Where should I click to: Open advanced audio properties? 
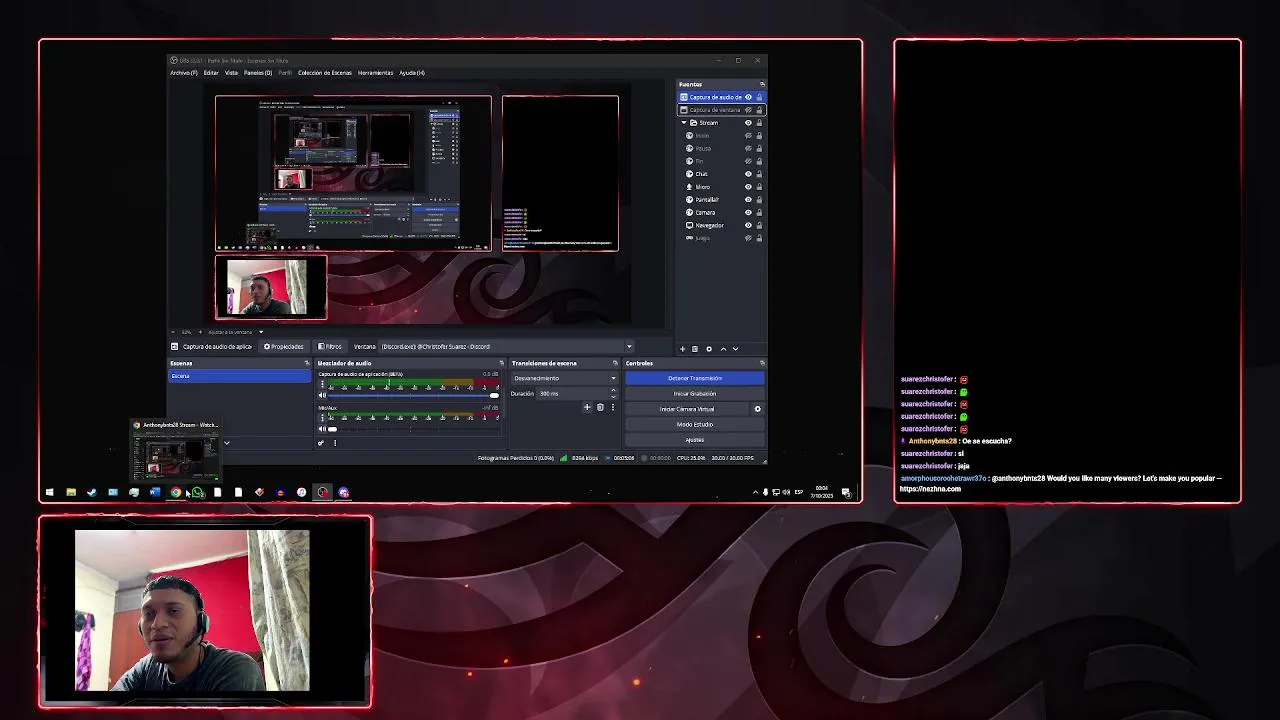[322, 443]
